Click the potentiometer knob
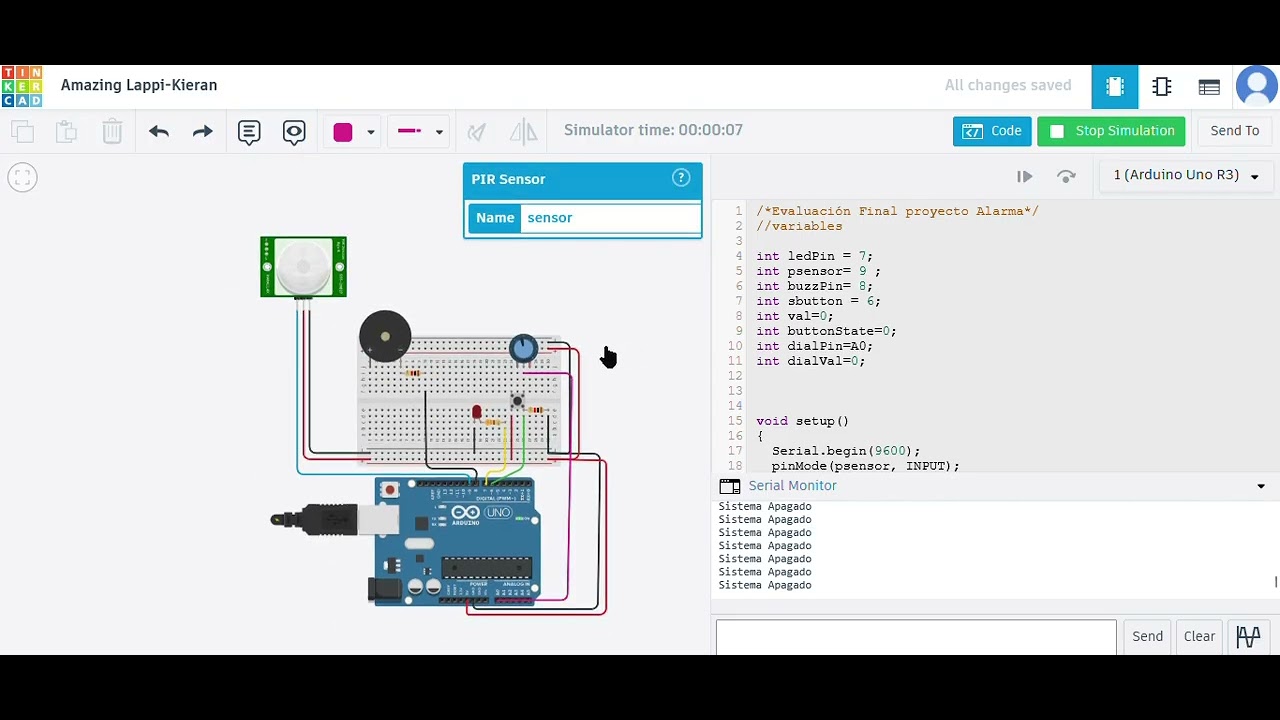 pos(523,348)
